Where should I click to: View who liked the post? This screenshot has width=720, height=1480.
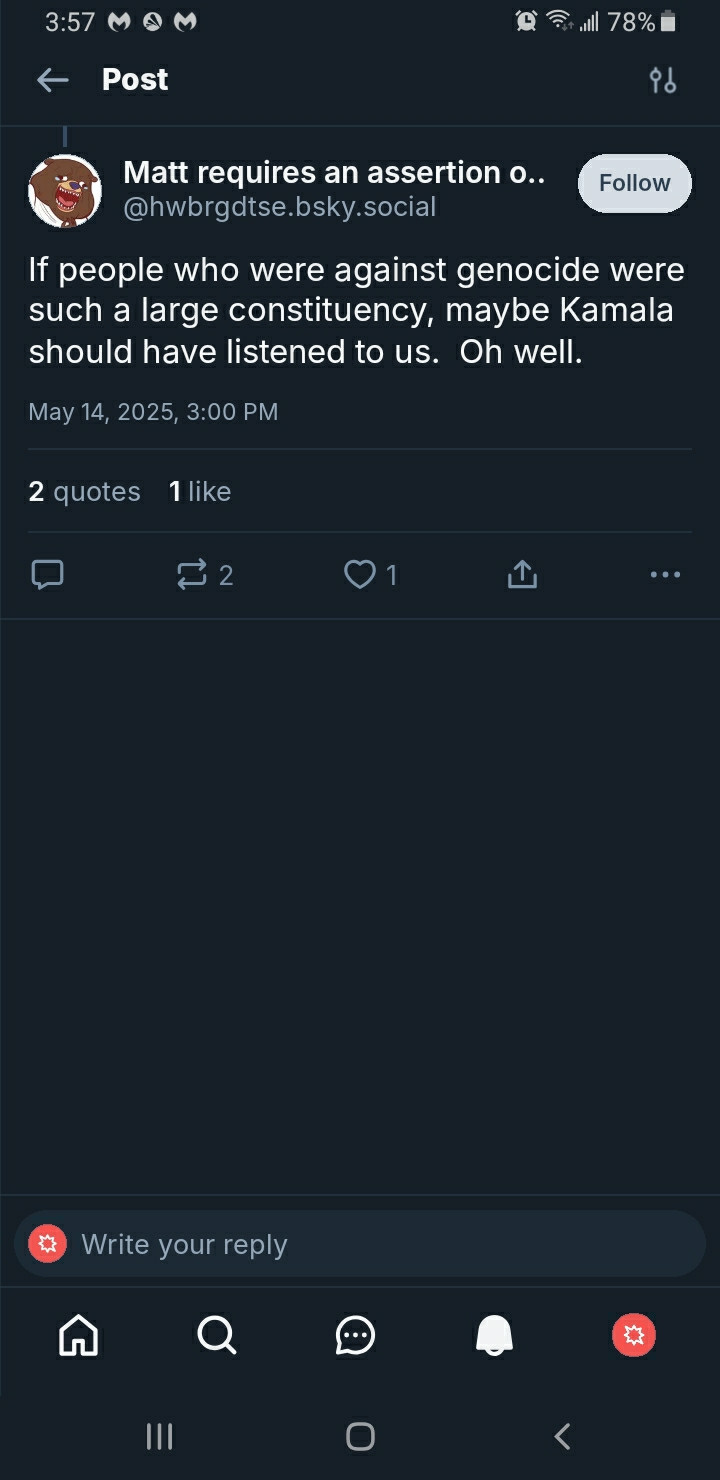coord(200,491)
